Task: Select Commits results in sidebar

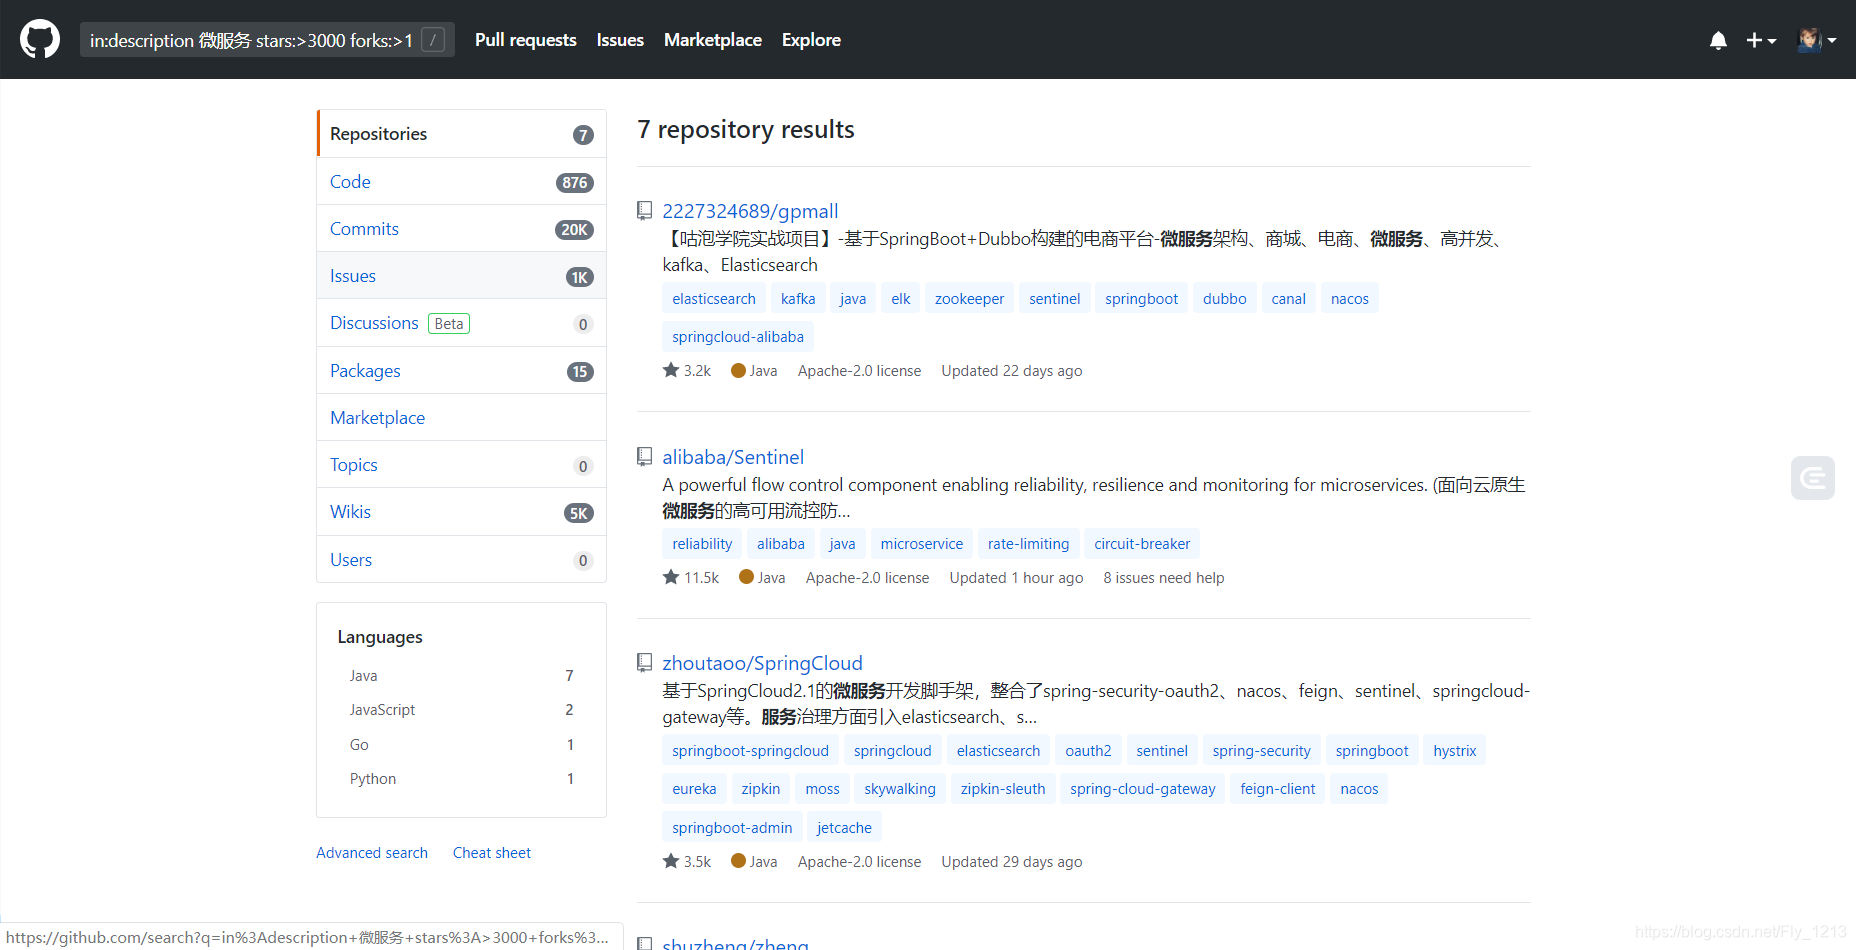Action: pyautogui.click(x=462, y=229)
